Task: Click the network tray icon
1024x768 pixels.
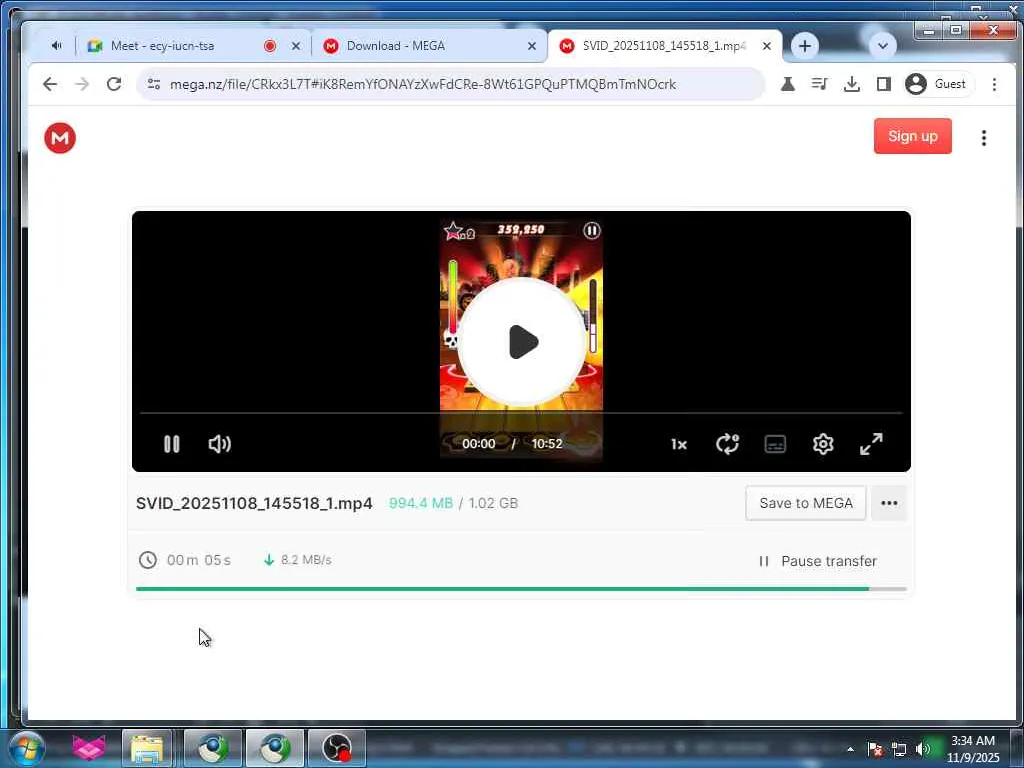Action: [x=899, y=749]
